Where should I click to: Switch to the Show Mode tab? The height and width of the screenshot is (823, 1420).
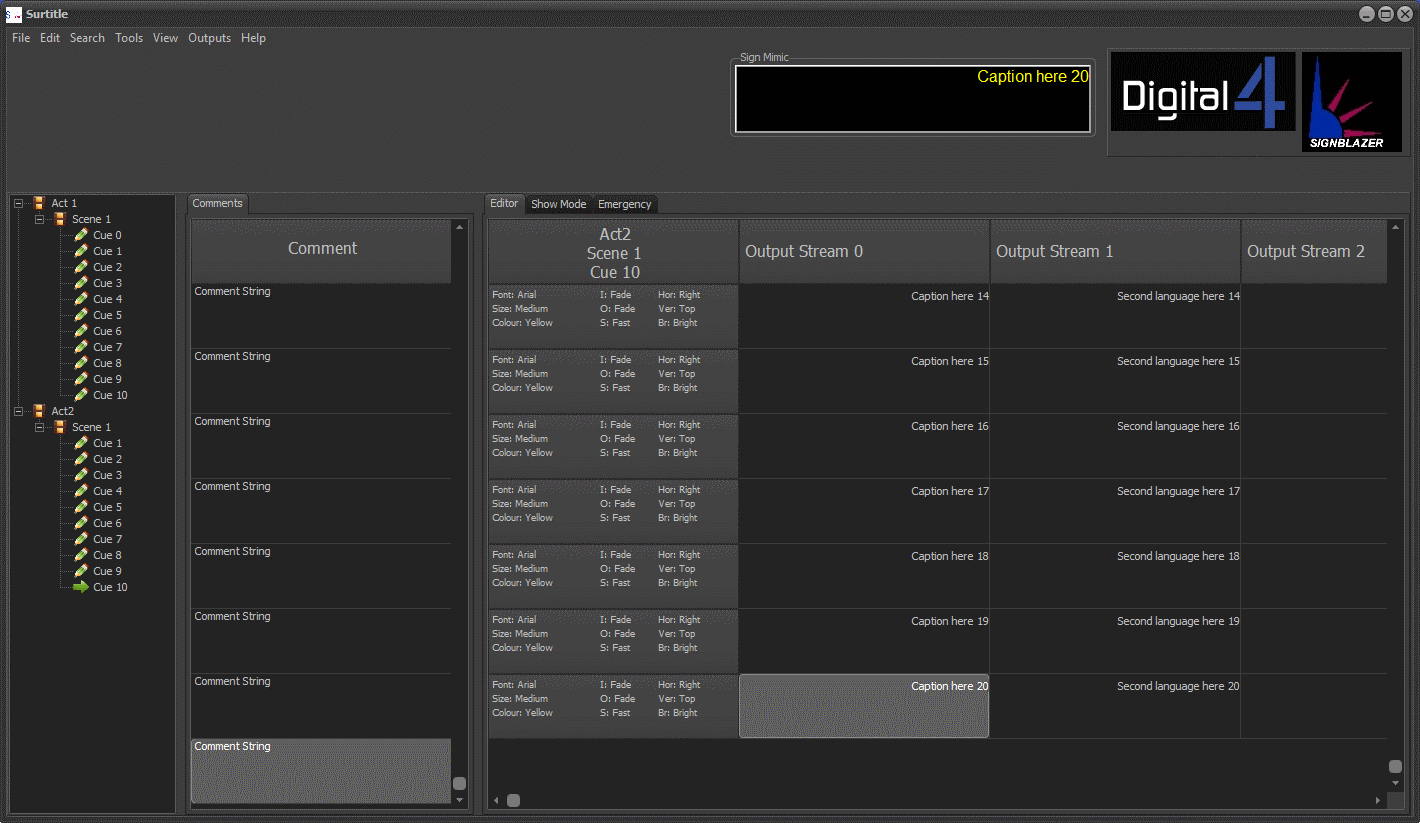(x=558, y=204)
